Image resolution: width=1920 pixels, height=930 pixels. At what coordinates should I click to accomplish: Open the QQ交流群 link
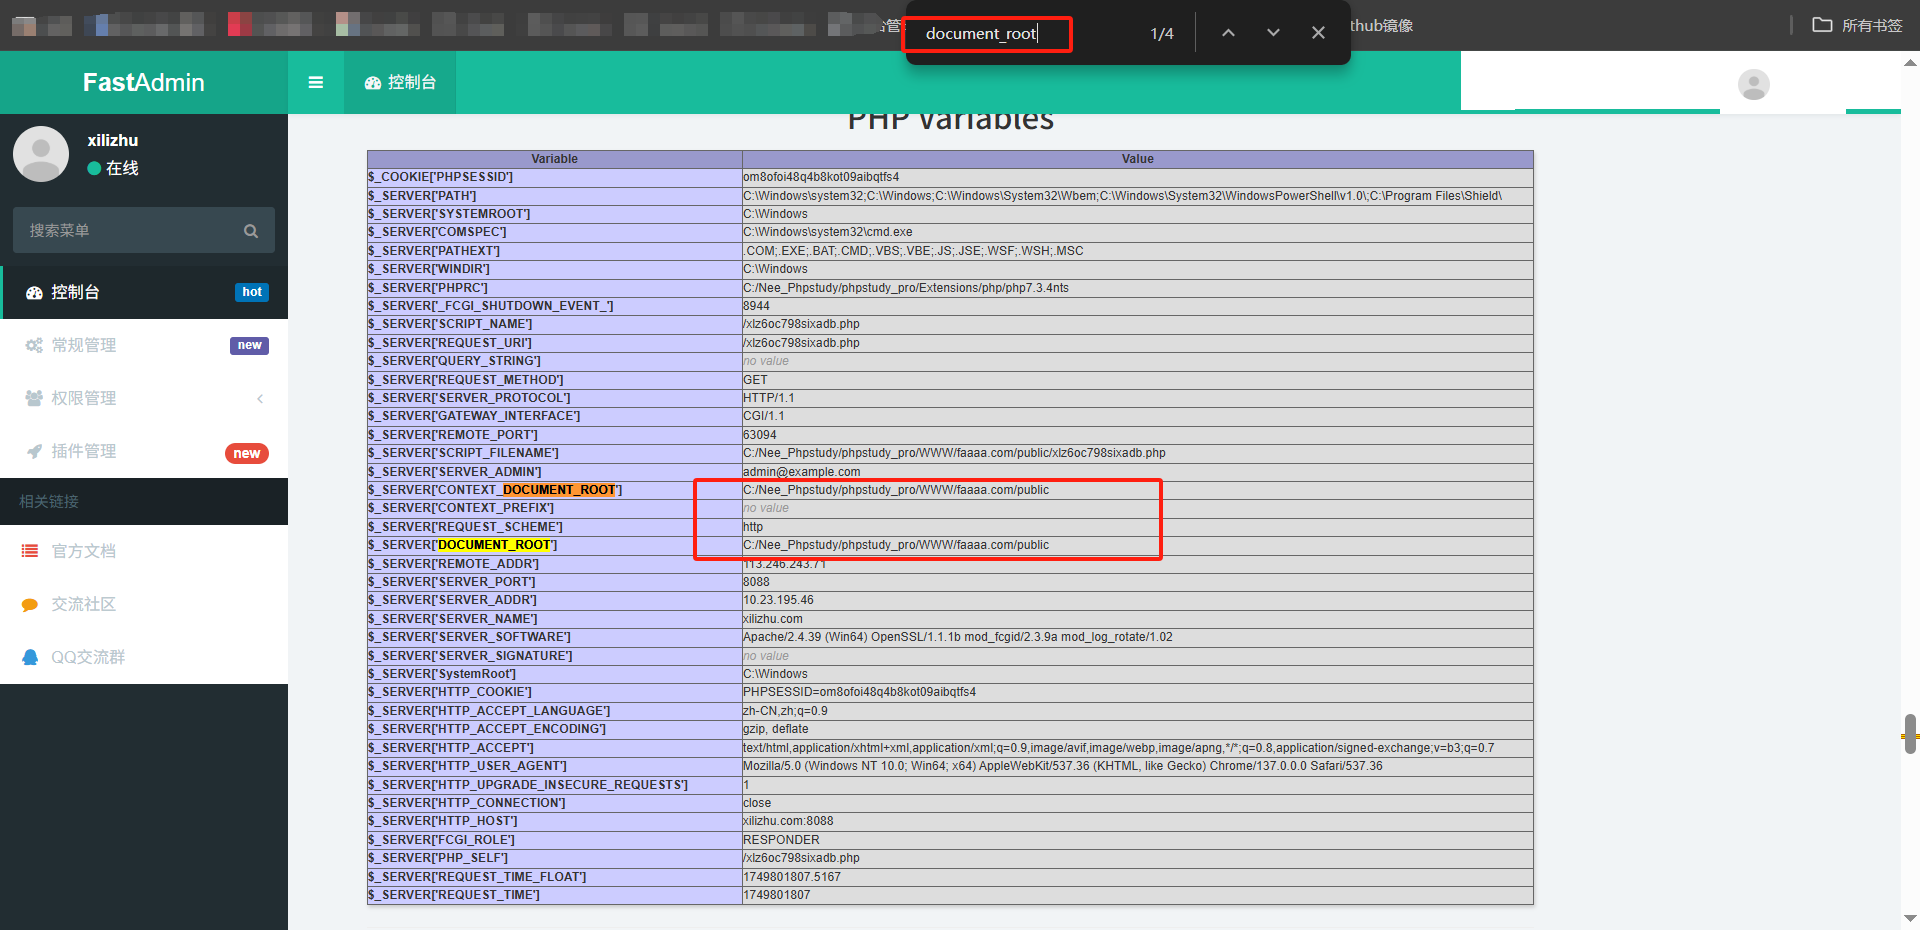coord(144,657)
